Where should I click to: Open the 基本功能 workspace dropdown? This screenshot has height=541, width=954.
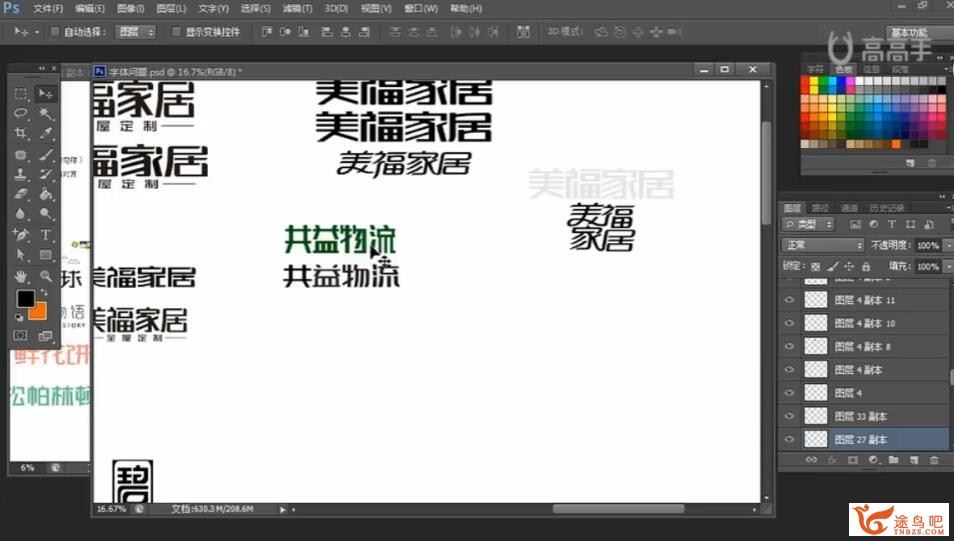[920, 32]
